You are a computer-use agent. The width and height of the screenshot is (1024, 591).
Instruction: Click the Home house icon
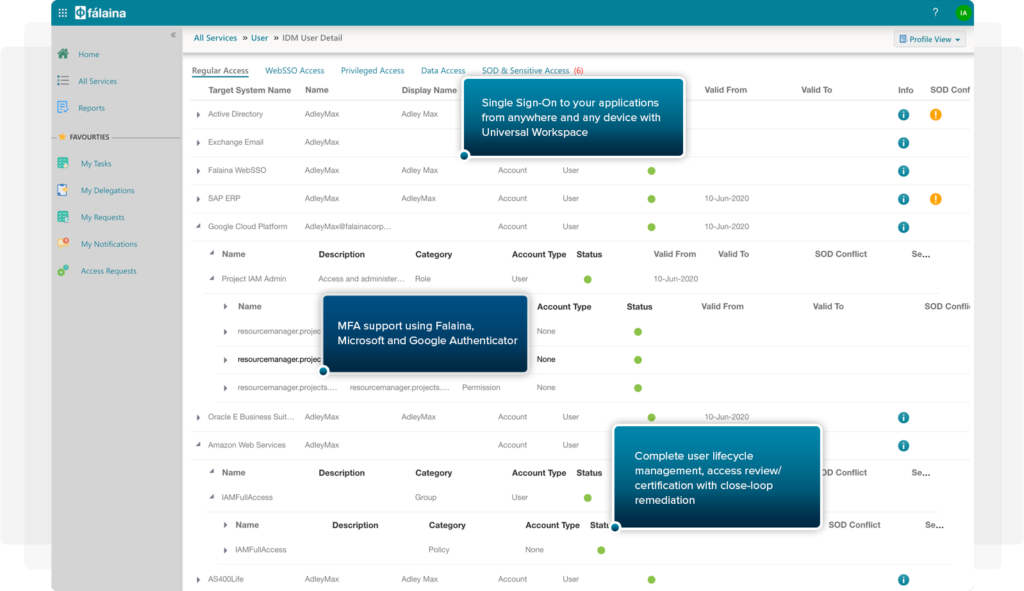pyautogui.click(x=63, y=54)
